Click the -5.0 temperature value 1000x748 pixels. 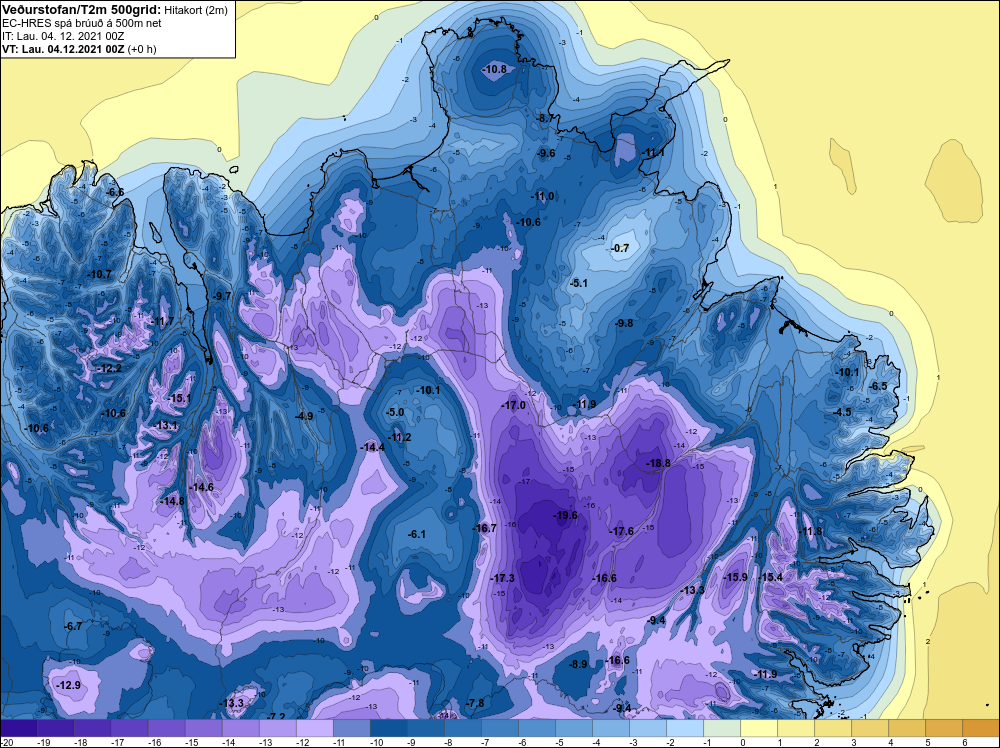pyautogui.click(x=395, y=413)
